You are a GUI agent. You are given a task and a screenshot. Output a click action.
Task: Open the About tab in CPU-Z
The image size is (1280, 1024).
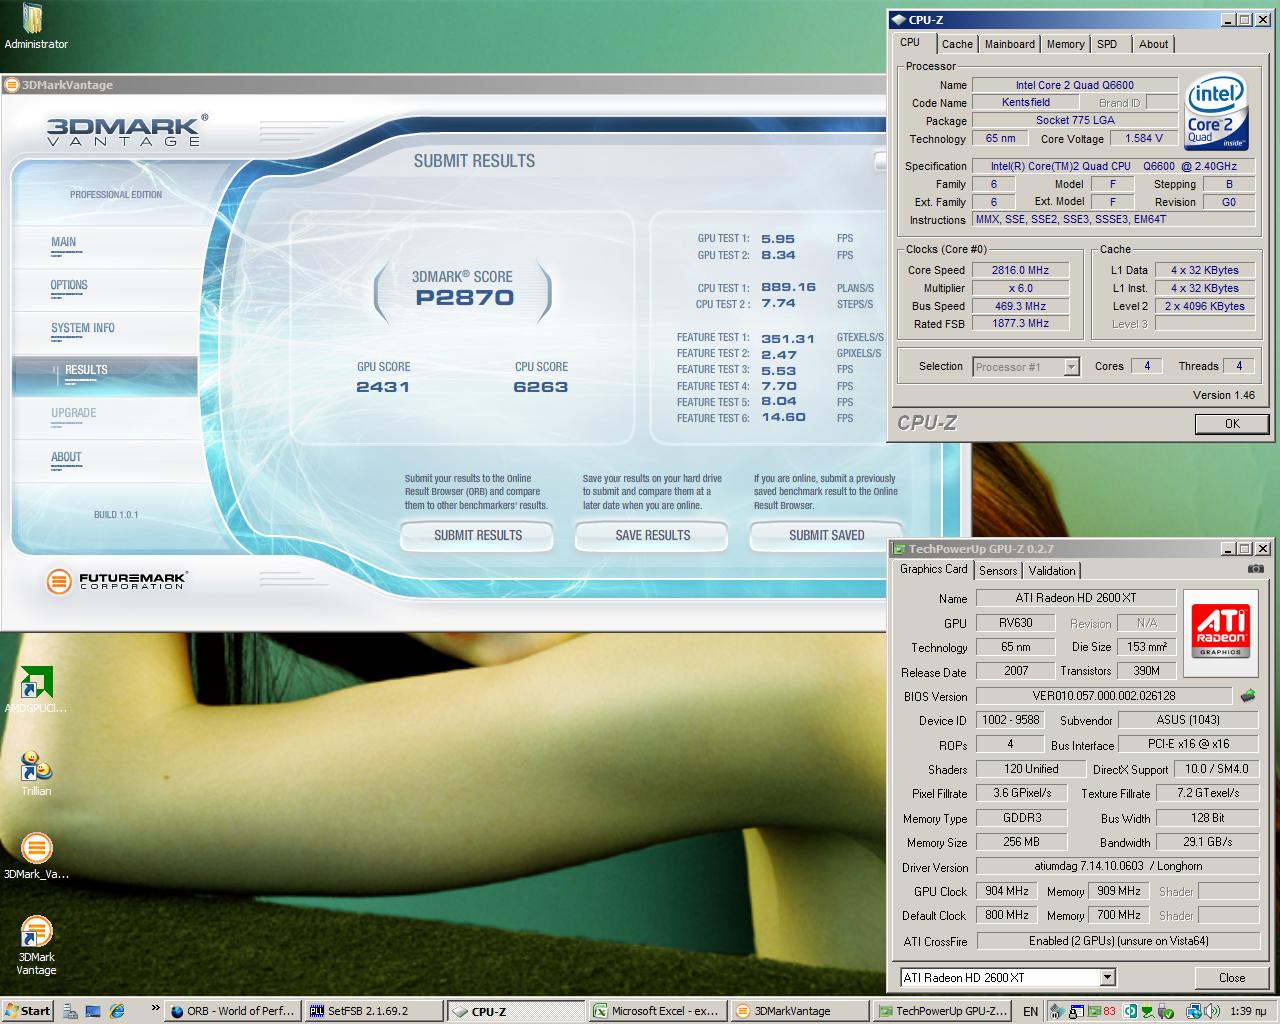(1153, 44)
